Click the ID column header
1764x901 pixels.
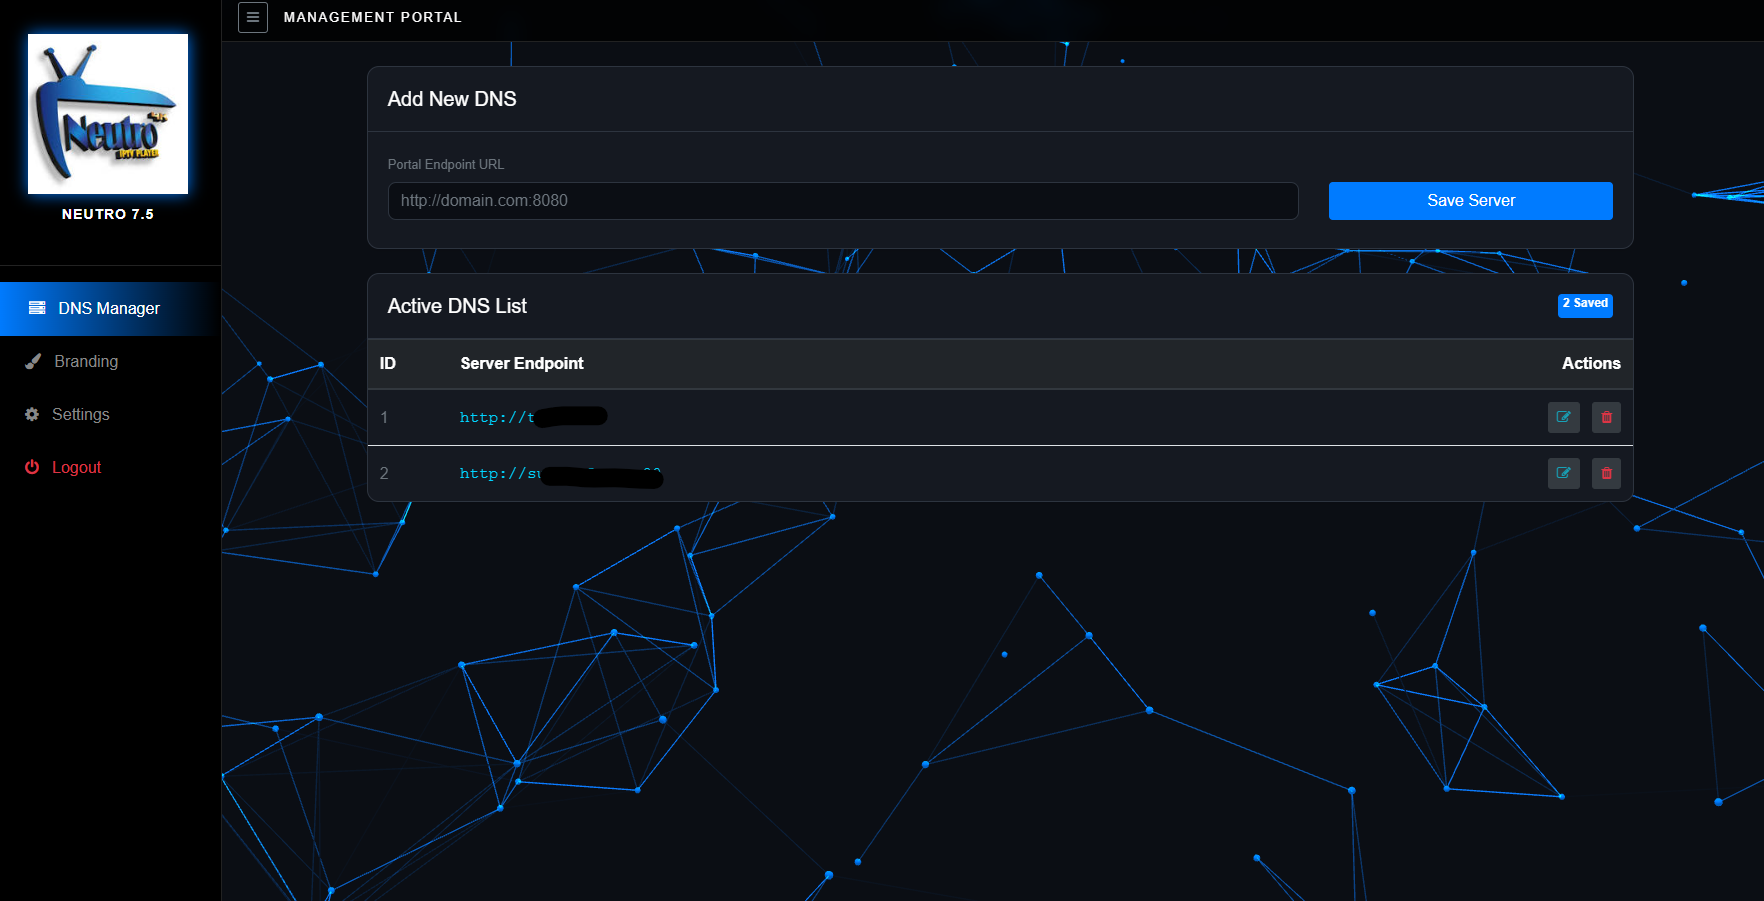pyautogui.click(x=388, y=363)
